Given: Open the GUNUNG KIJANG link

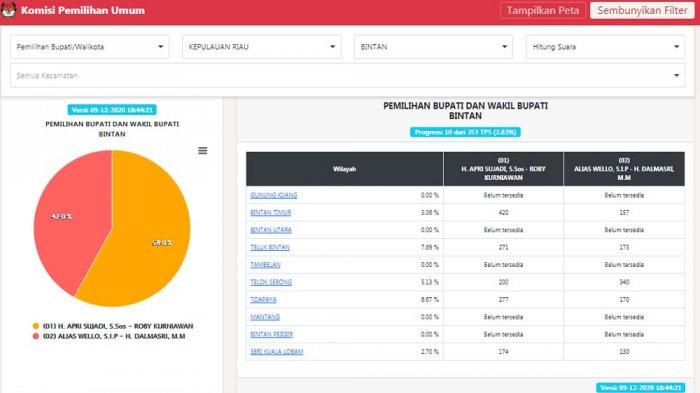Looking at the screenshot, I should coord(274,195).
